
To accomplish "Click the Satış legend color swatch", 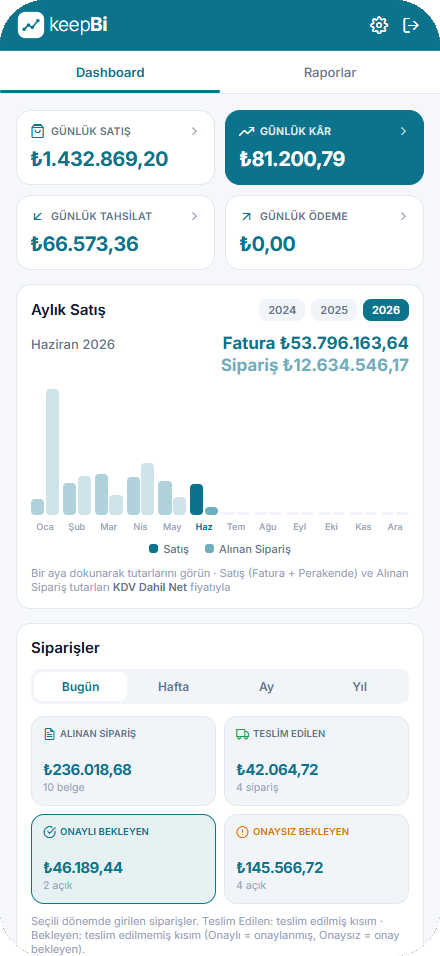I will tap(154, 549).
